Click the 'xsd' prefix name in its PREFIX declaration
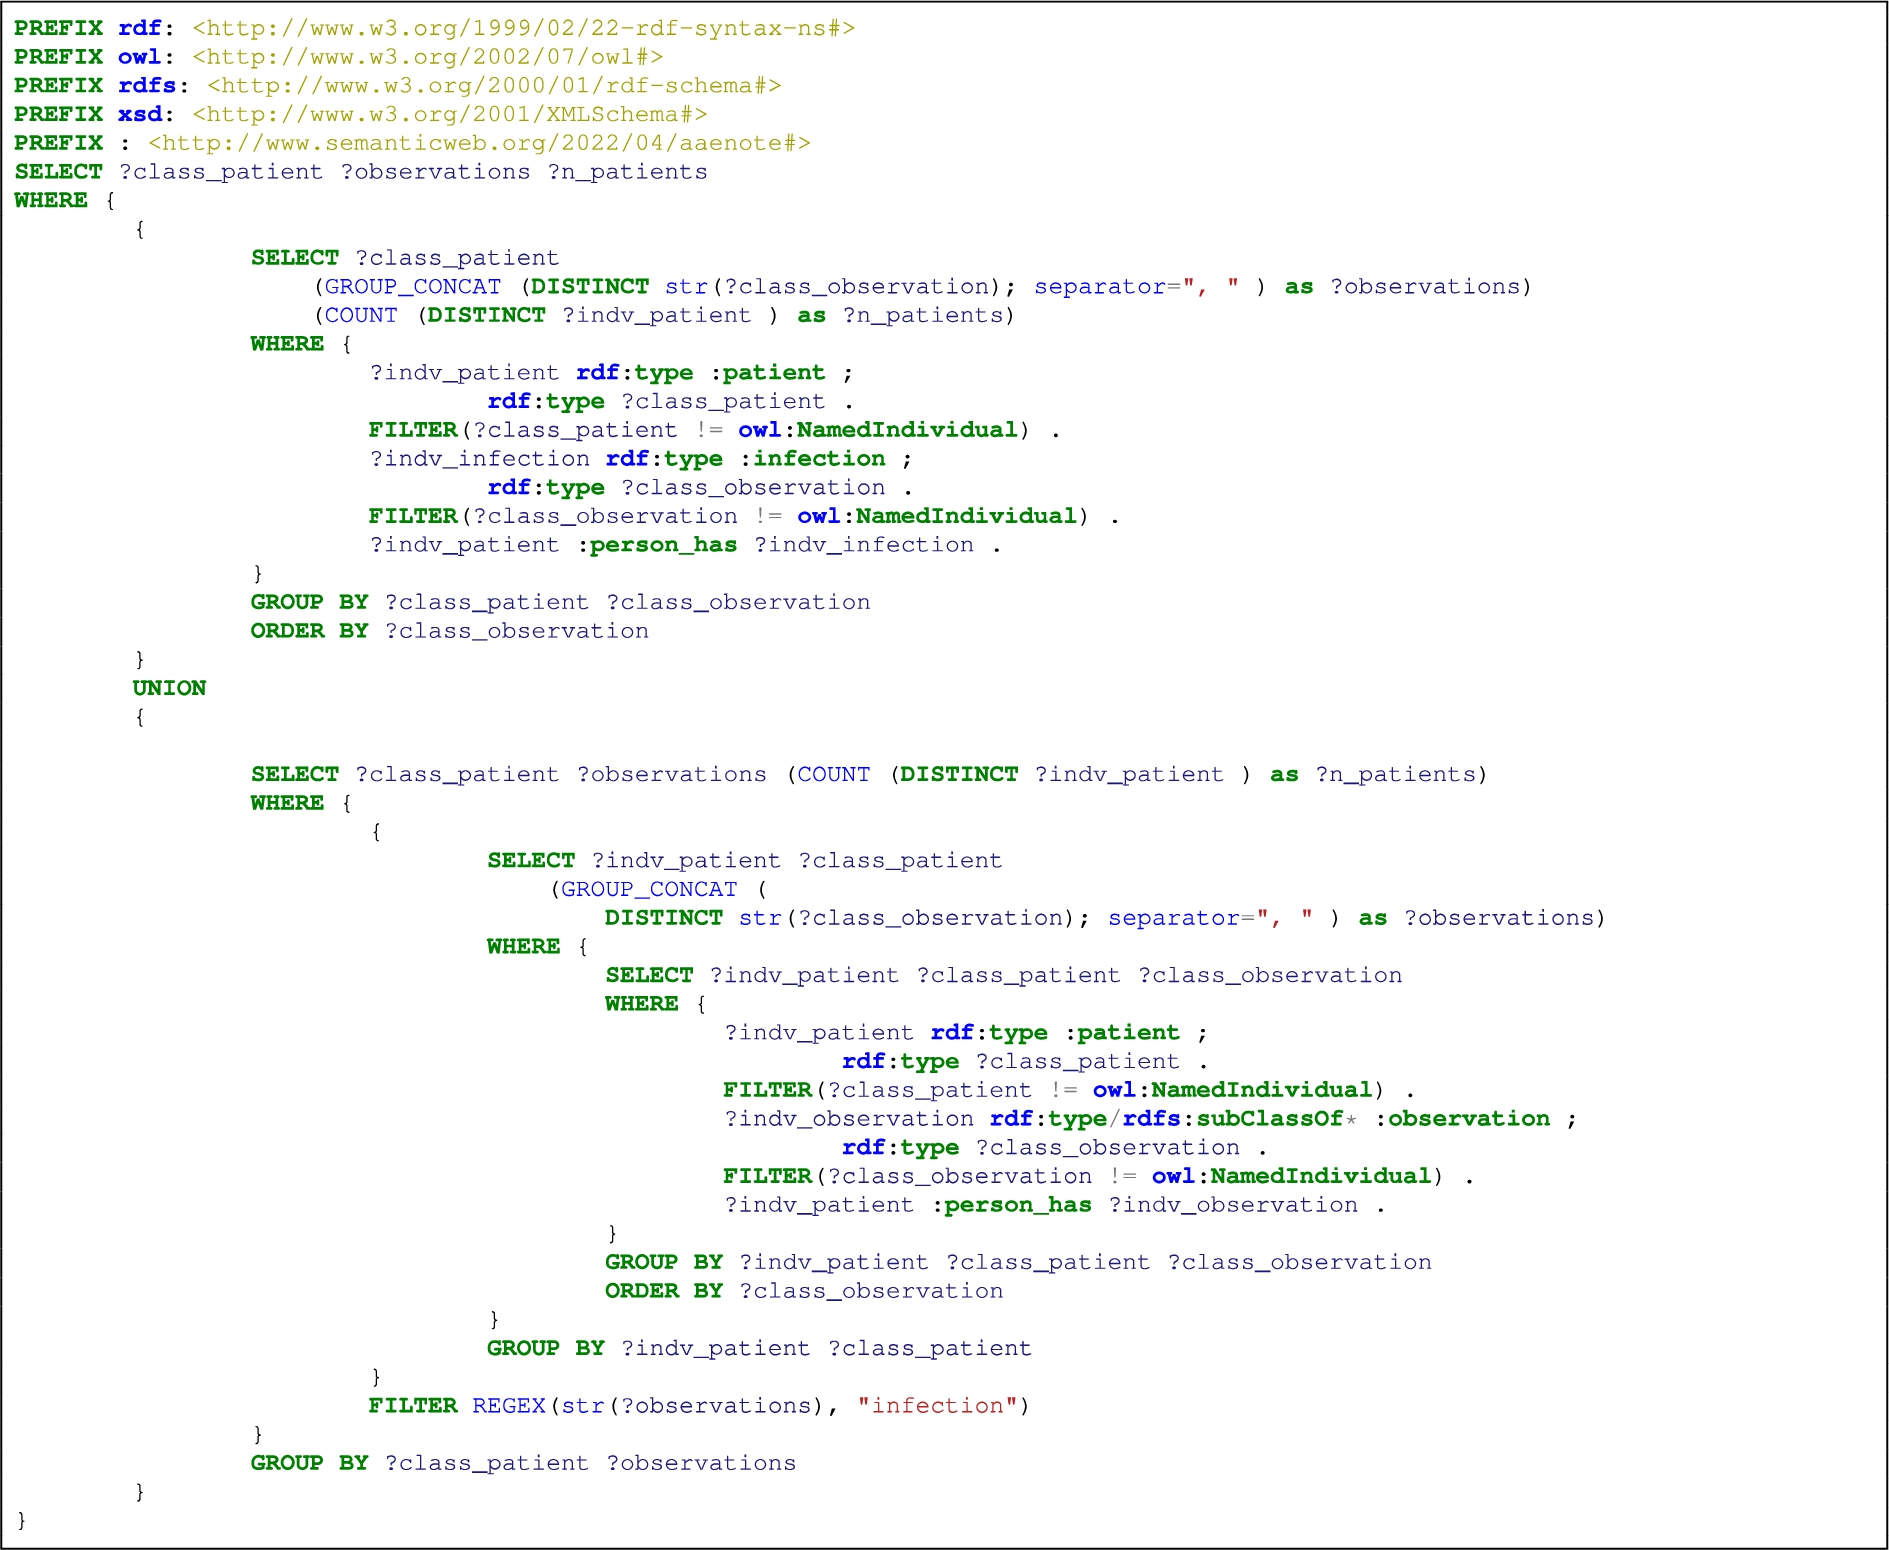This screenshot has width=1889, height=1550. coord(140,114)
